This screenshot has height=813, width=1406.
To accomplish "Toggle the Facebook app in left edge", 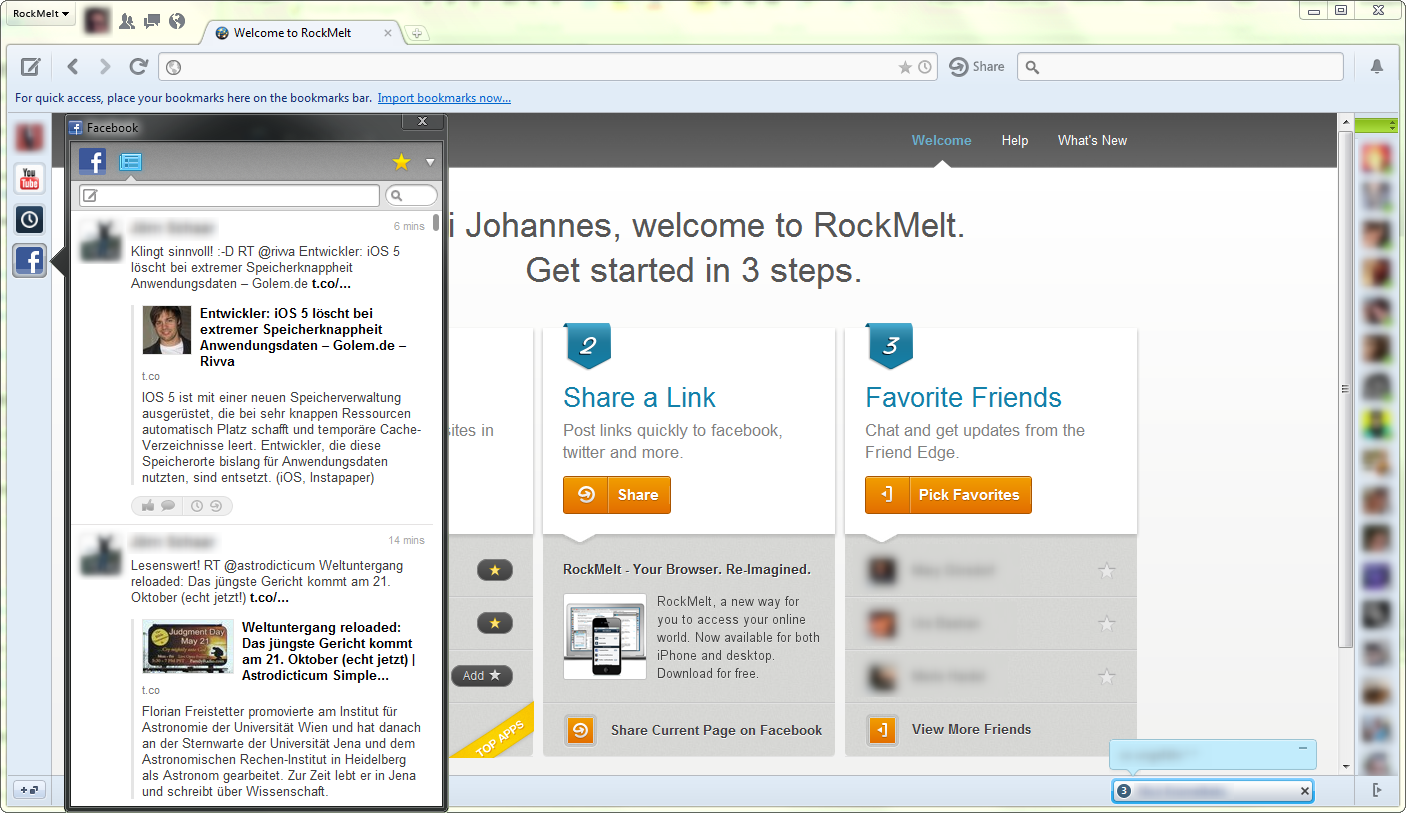I will pos(30,261).
